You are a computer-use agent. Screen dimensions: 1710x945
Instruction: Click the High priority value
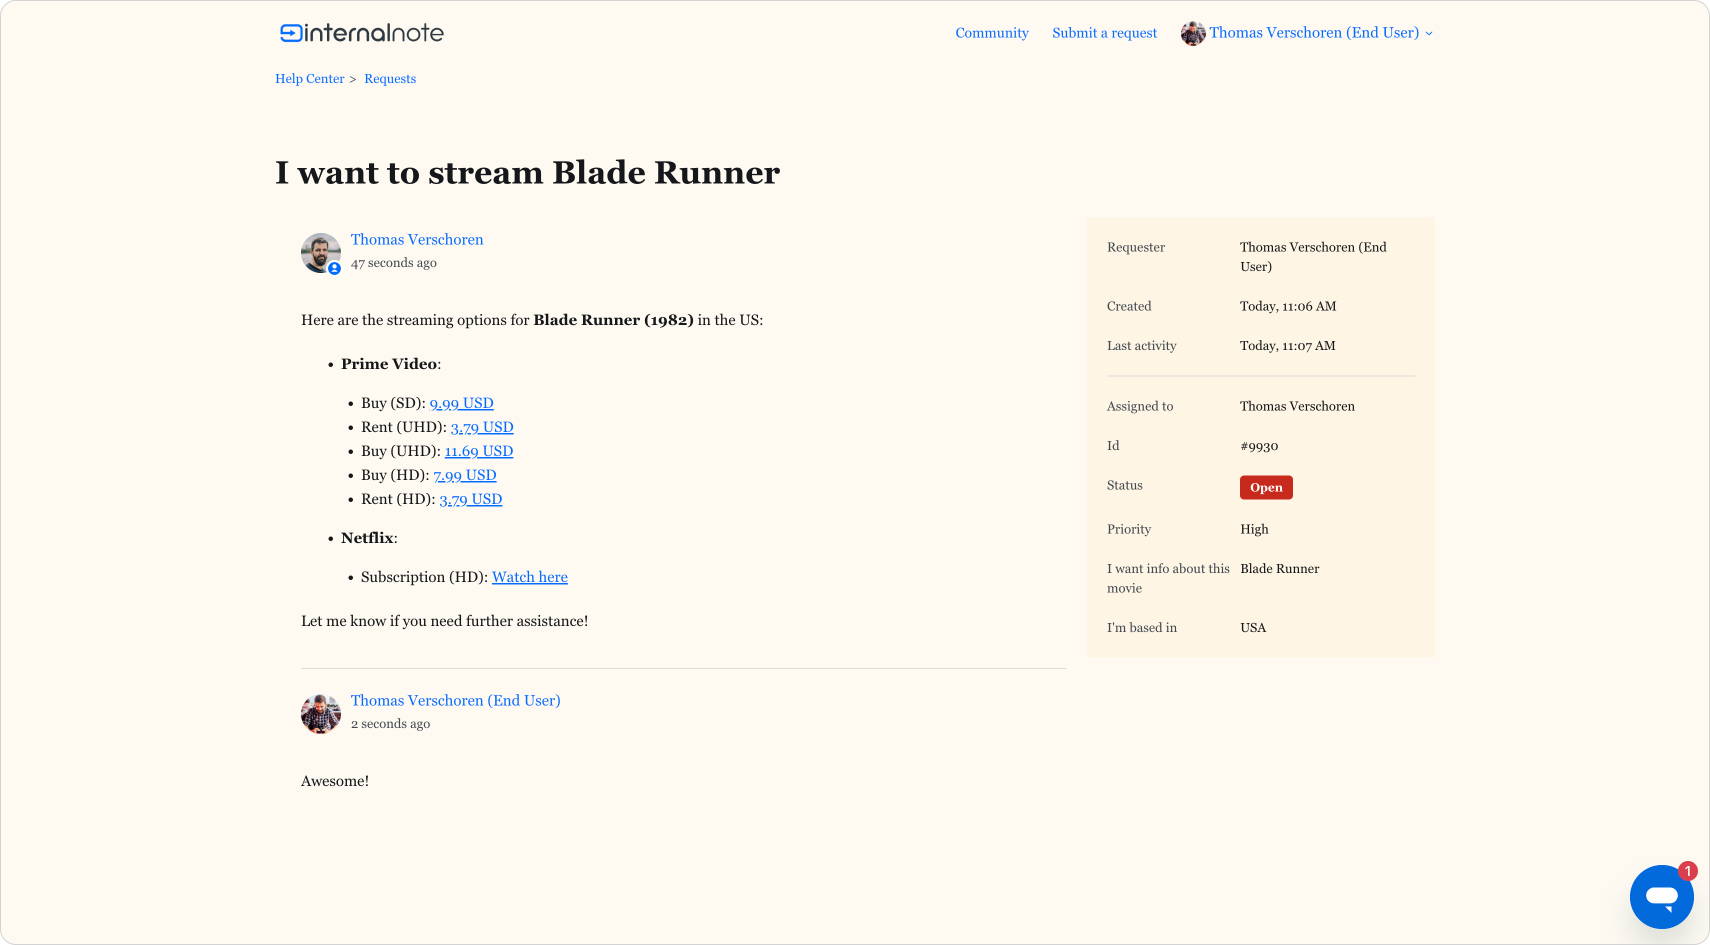pos(1254,529)
